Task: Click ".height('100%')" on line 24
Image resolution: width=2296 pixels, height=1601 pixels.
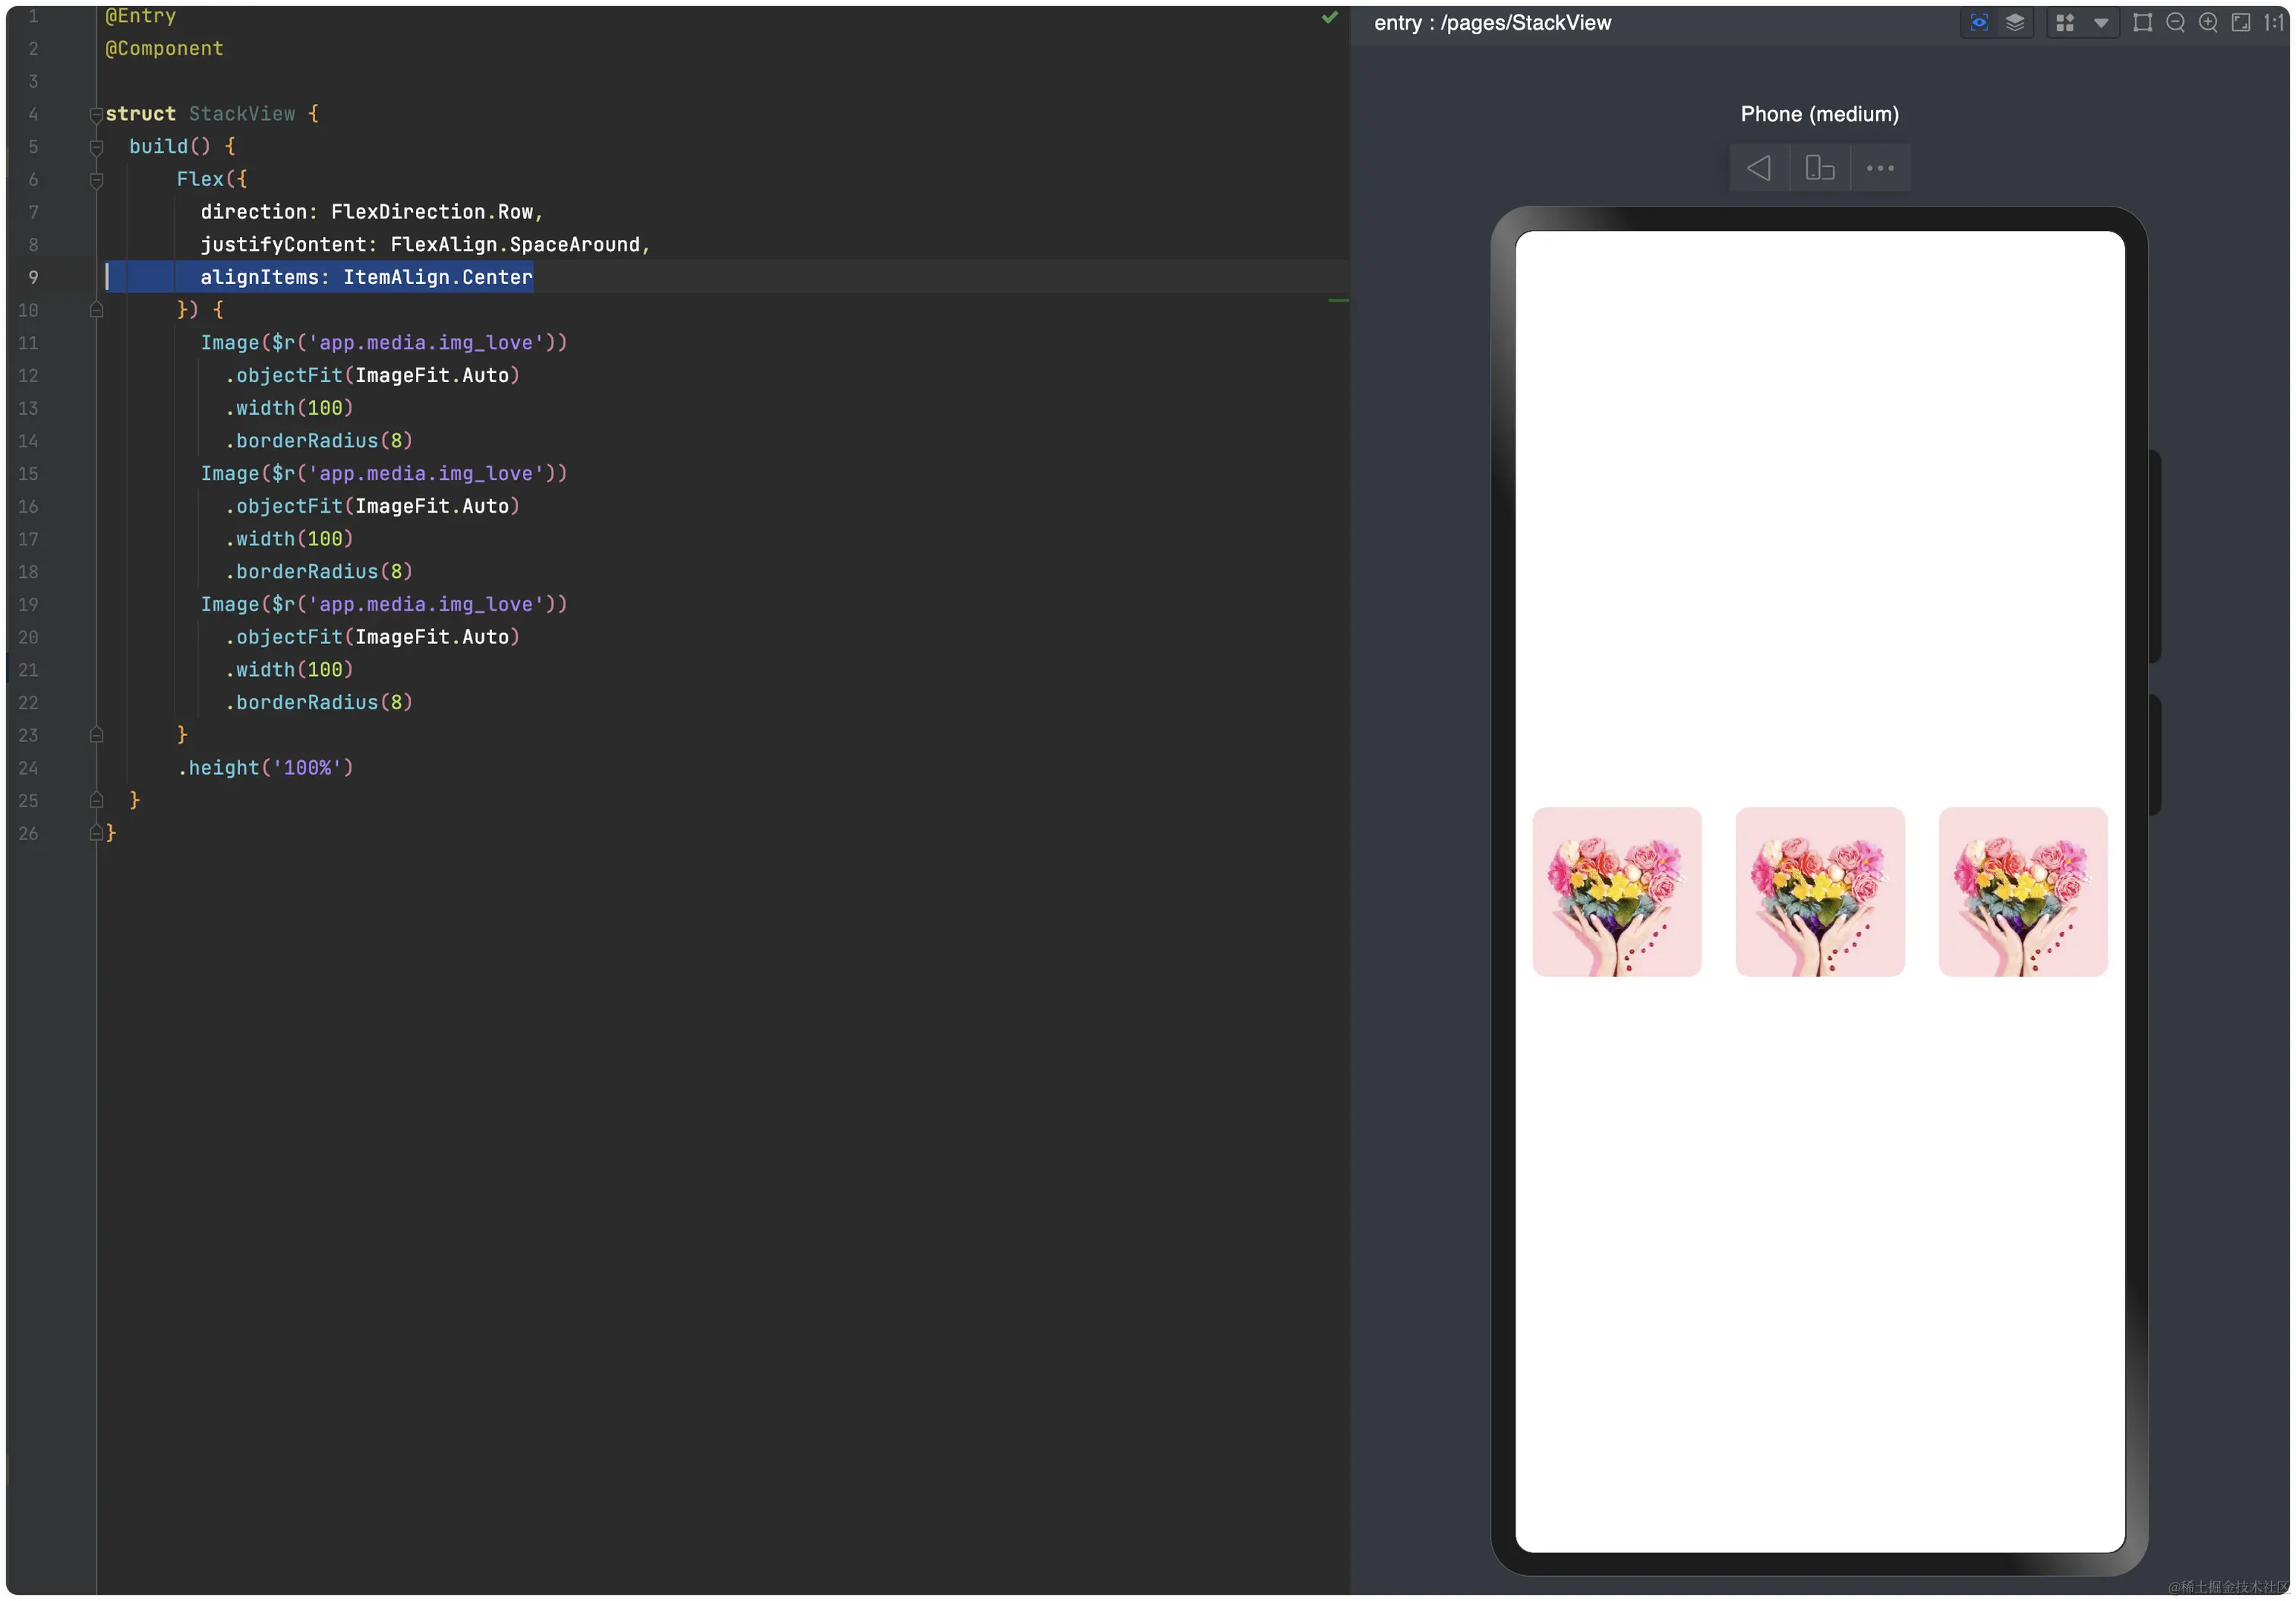Action: pyautogui.click(x=265, y=768)
